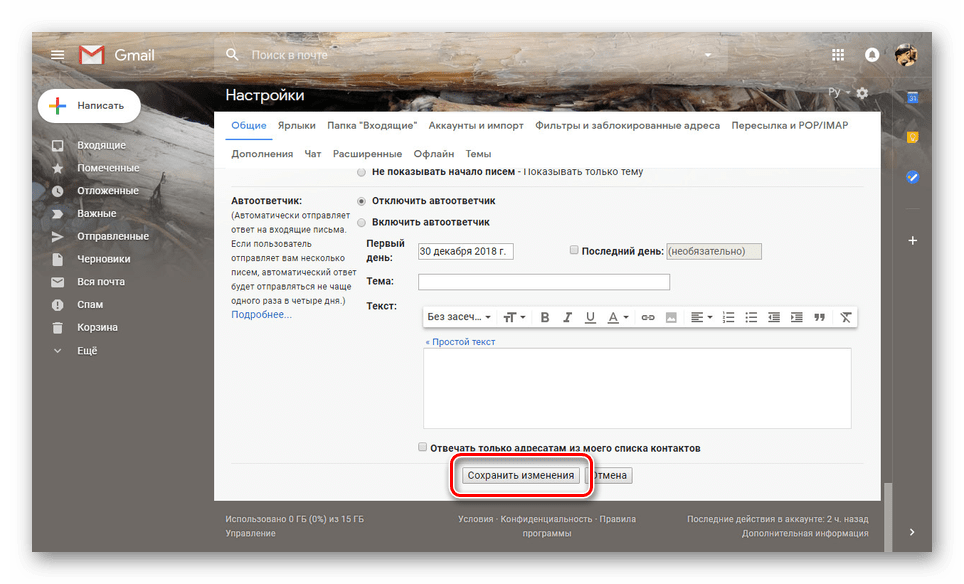The image size is (964, 584).
Task: Select the 'Включить автоответчик' radio button
Action: pos(362,221)
